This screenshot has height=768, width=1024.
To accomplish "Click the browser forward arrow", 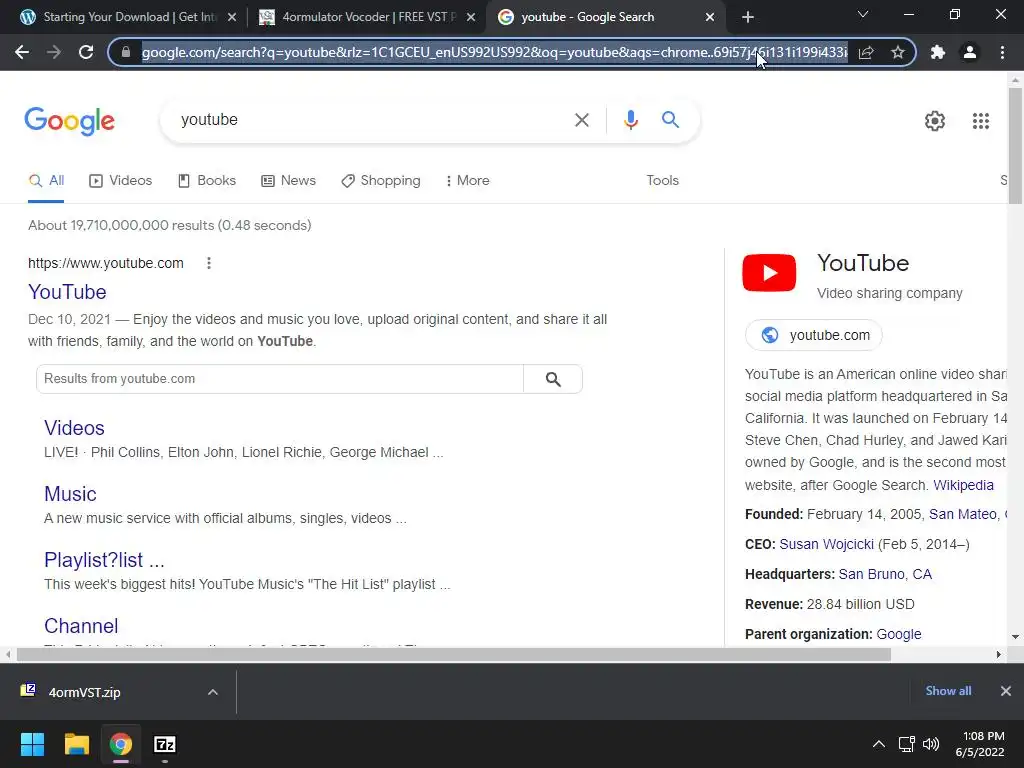I will pos(54,52).
